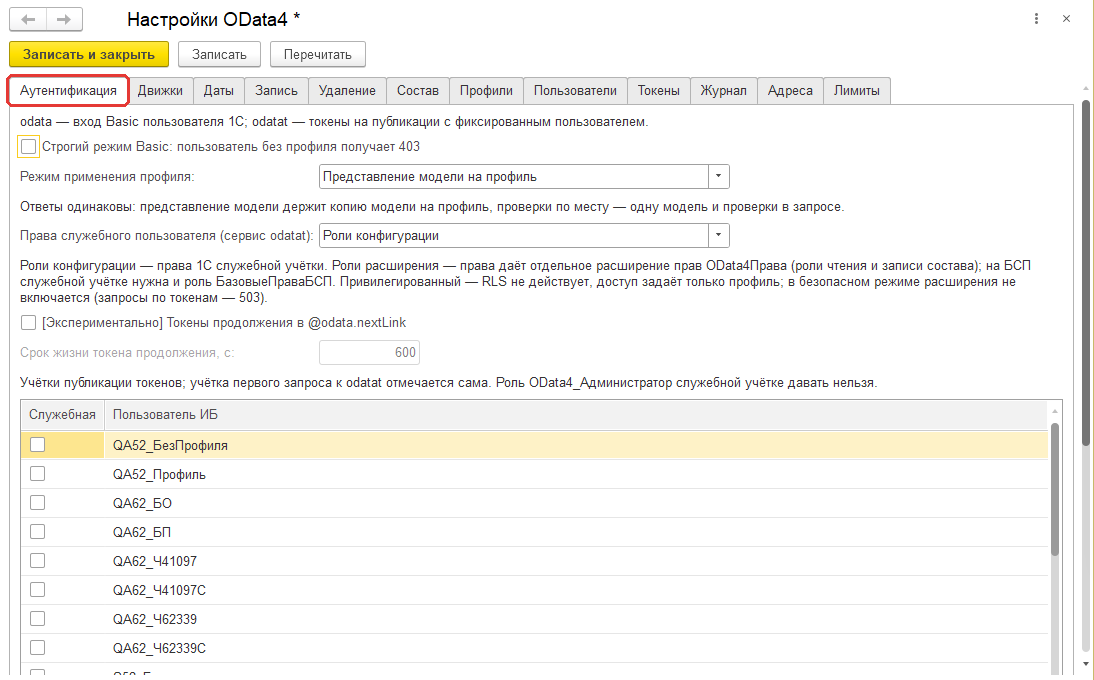The height and width of the screenshot is (680, 1094).
Task: Show the Журнал tab
Action: (x=724, y=91)
